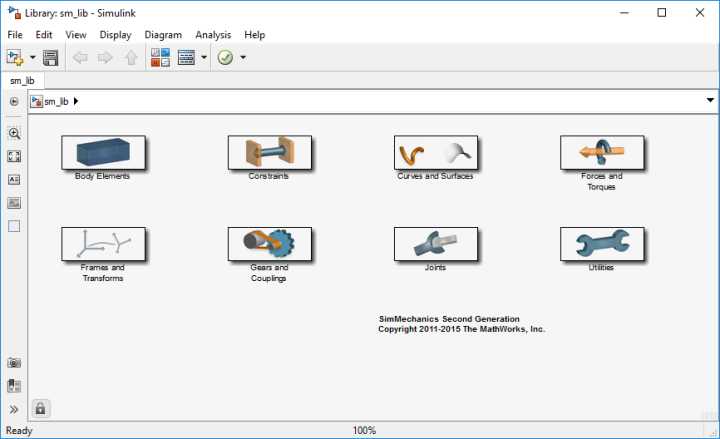Select the Annotation text tool

click(14, 180)
